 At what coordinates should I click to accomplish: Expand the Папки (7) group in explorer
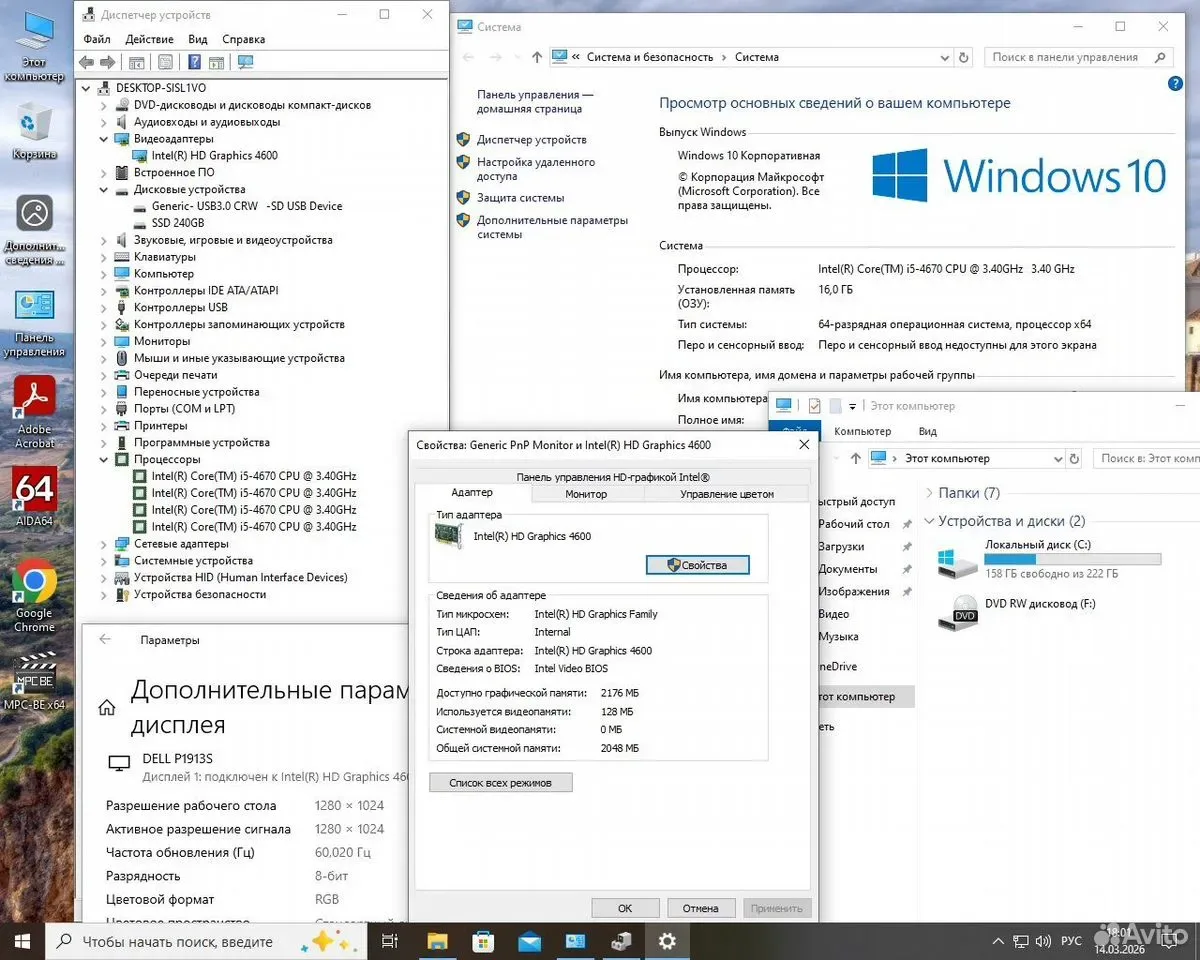[930, 493]
